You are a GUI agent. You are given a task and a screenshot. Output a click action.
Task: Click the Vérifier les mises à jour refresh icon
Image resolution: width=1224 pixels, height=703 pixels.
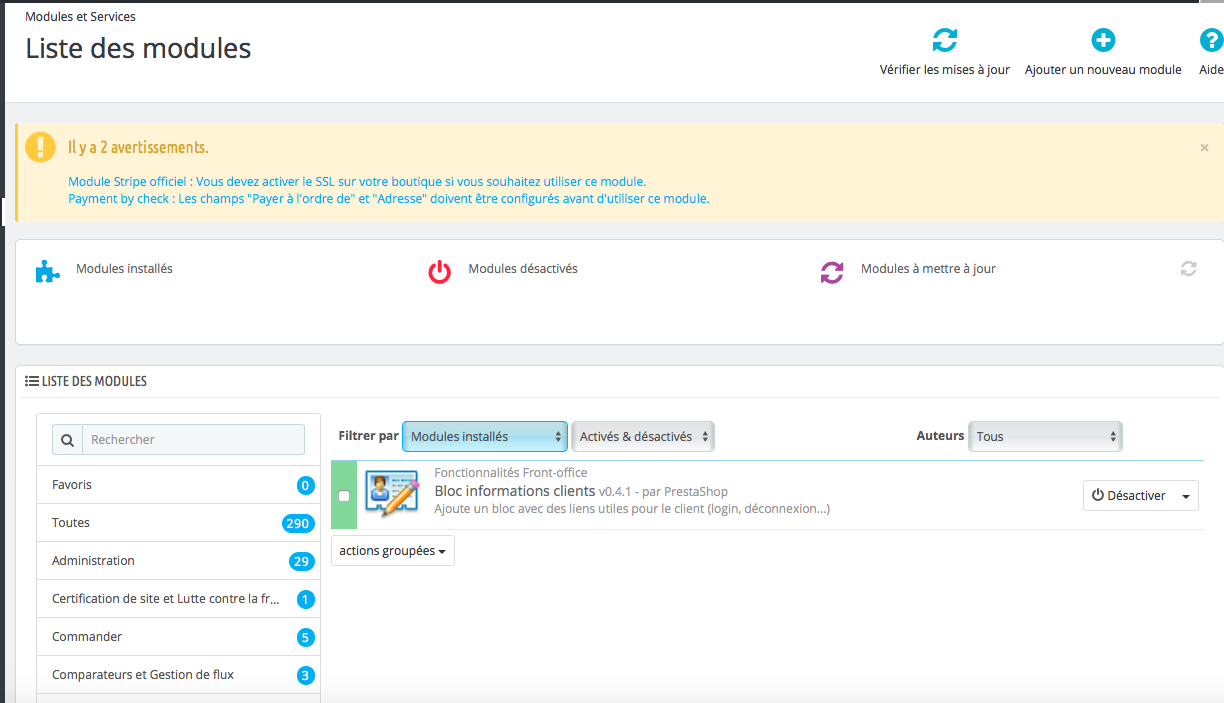pyautogui.click(x=945, y=40)
